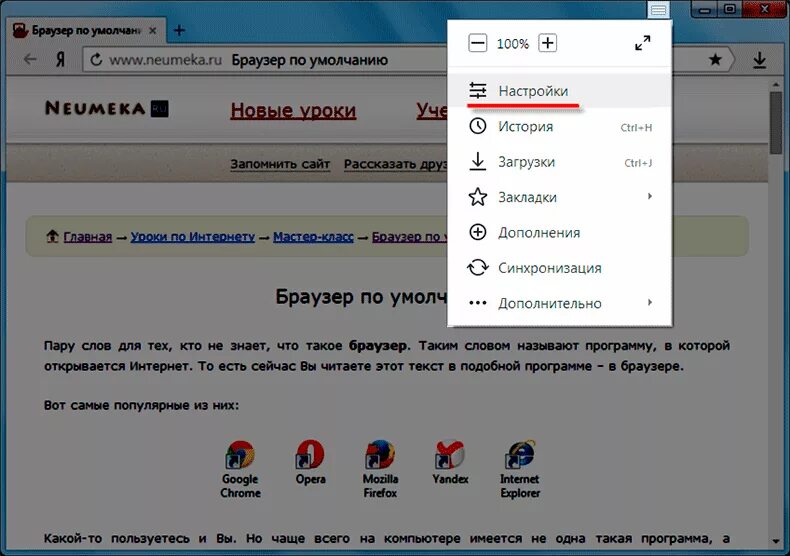Enter fullscreen via the expand arrows icon

click(x=642, y=43)
